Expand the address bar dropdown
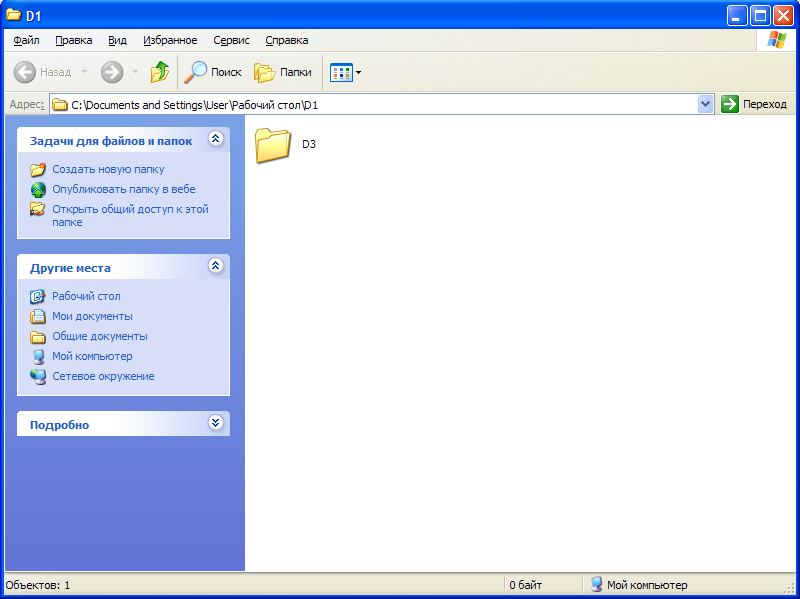 [705, 104]
